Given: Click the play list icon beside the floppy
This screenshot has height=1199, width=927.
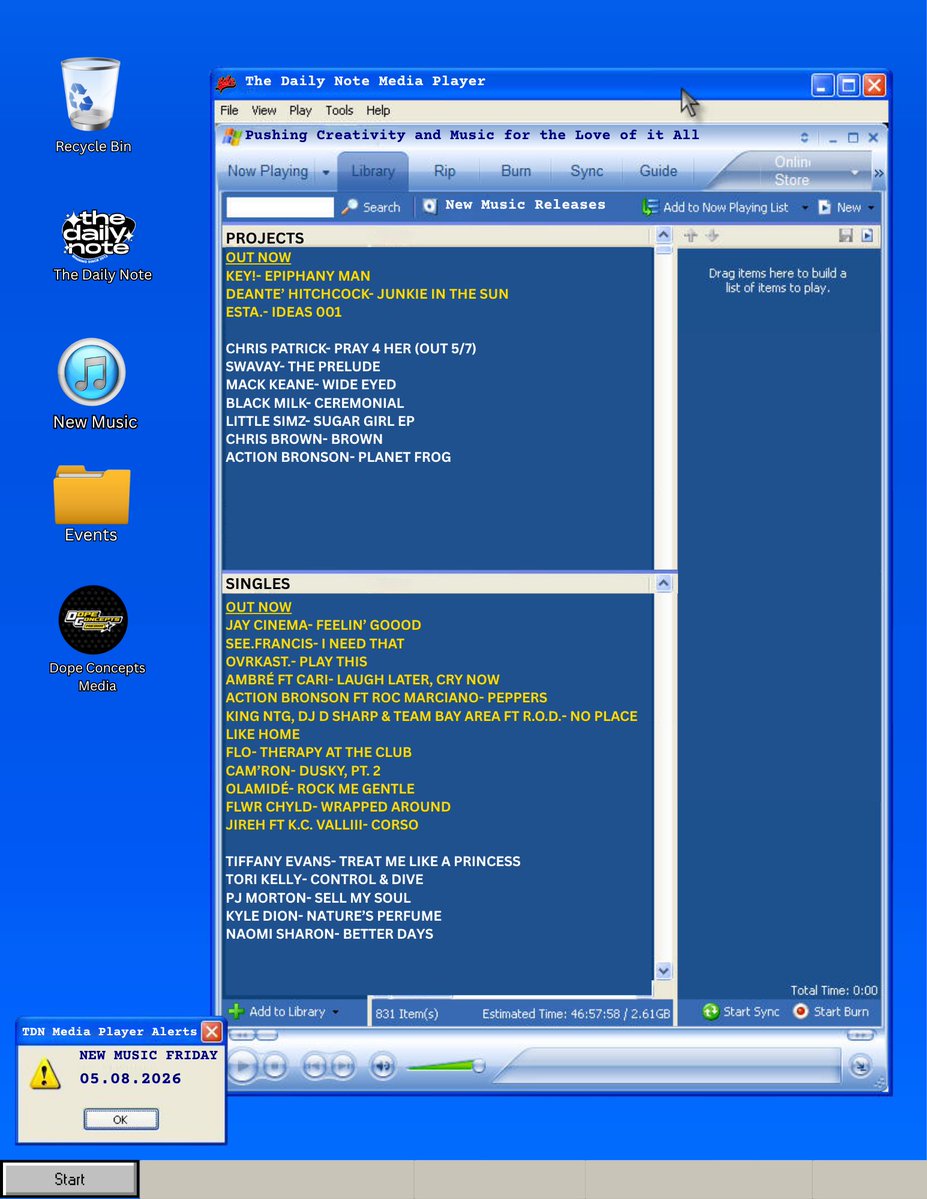Looking at the screenshot, I should coord(867,236).
